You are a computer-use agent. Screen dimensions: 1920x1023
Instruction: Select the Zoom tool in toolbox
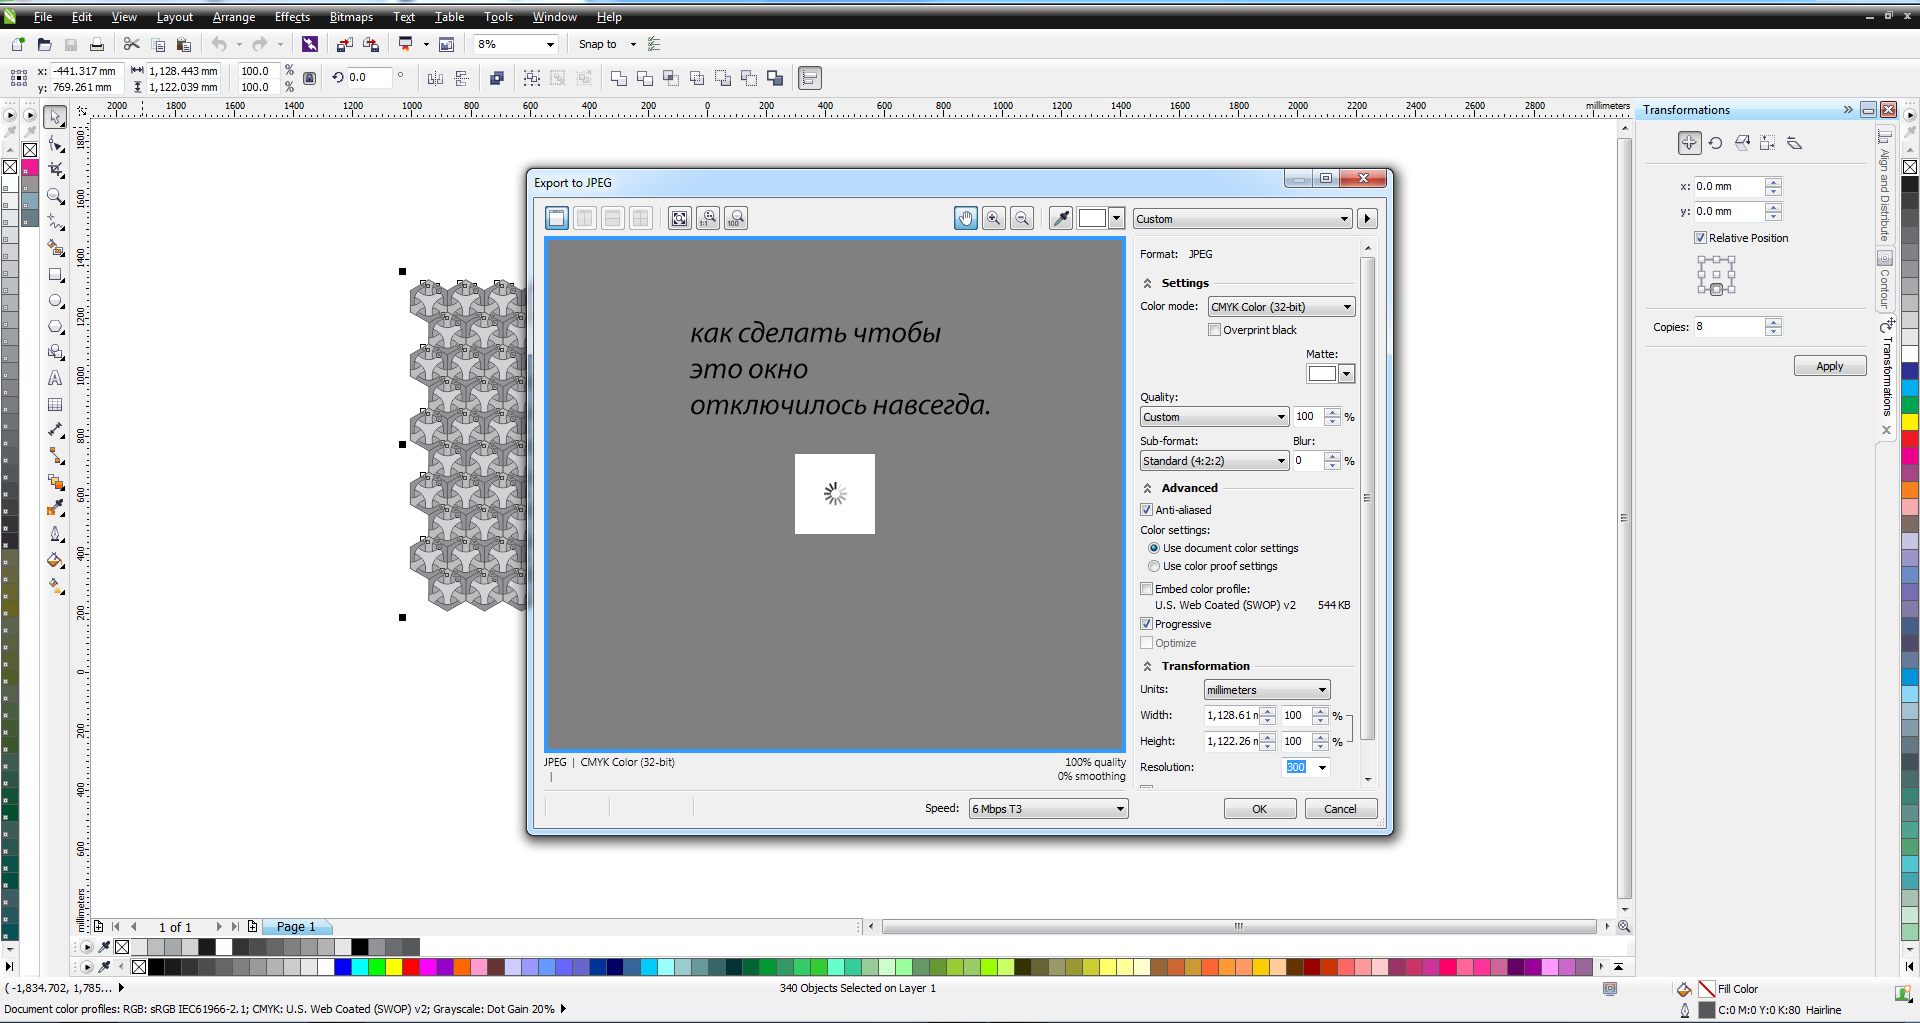tap(56, 197)
